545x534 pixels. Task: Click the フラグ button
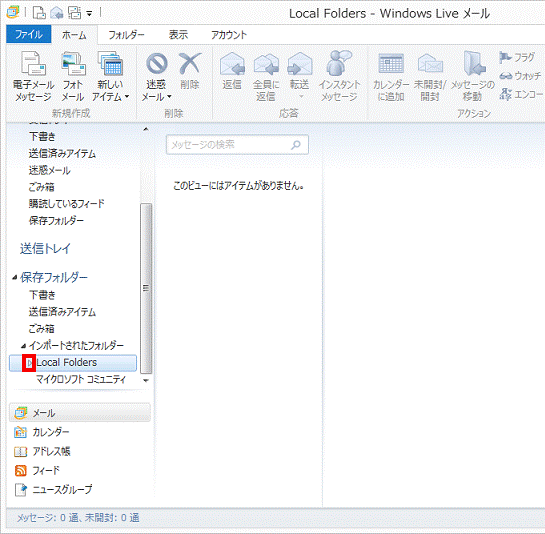pos(517,57)
